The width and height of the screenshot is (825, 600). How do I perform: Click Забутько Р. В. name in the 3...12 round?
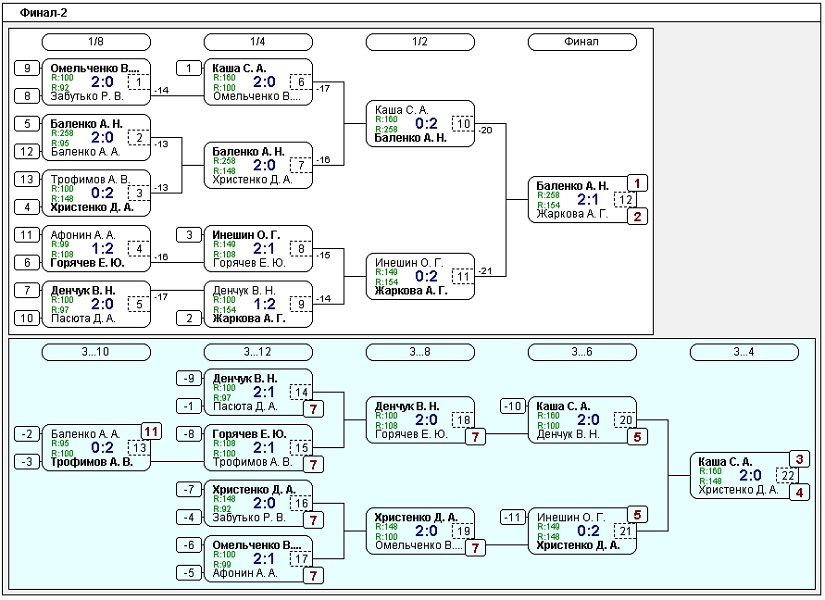(249, 517)
